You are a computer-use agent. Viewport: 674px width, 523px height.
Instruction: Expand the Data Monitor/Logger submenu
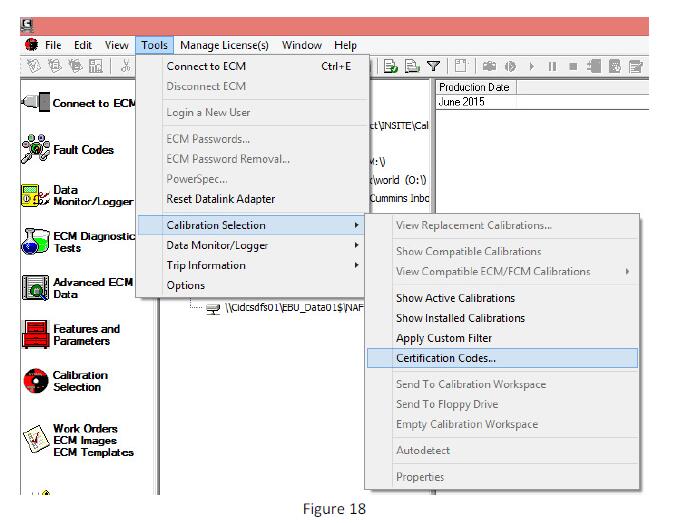[252, 245]
